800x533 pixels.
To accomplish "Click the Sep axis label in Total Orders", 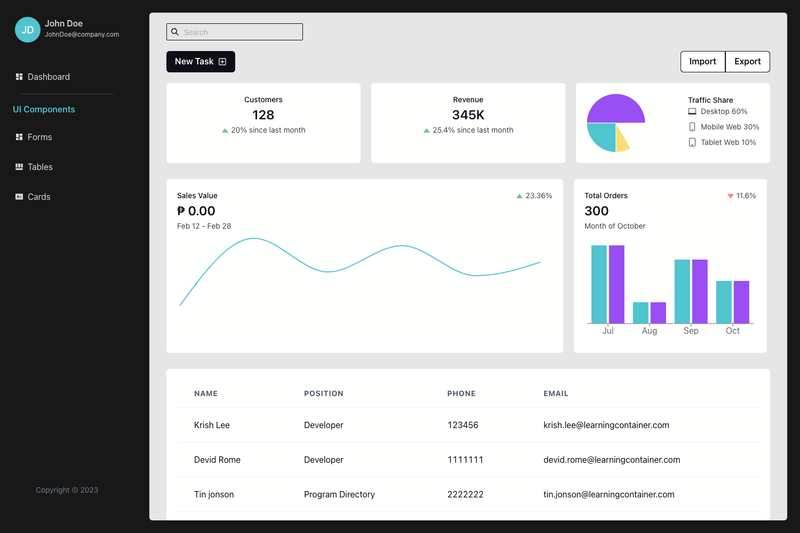I will pos(691,331).
